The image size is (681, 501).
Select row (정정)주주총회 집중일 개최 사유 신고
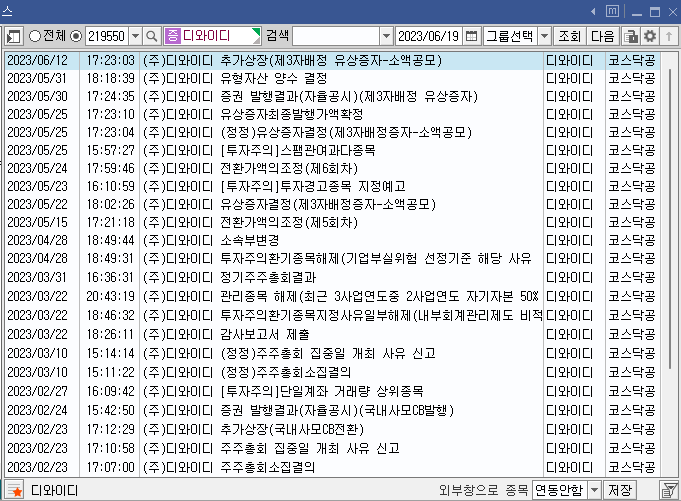click(x=333, y=353)
